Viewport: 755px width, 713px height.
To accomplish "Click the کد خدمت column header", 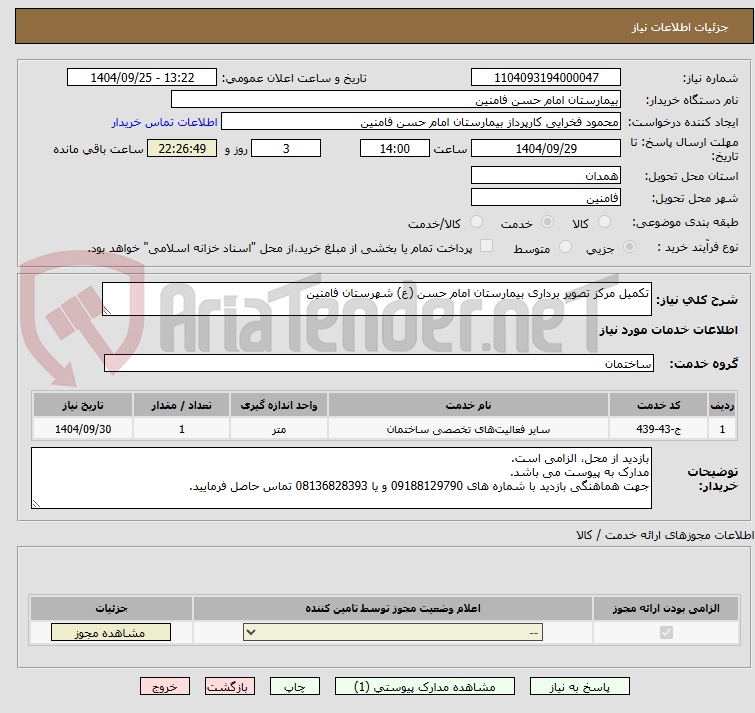I will pyautogui.click(x=658, y=405).
